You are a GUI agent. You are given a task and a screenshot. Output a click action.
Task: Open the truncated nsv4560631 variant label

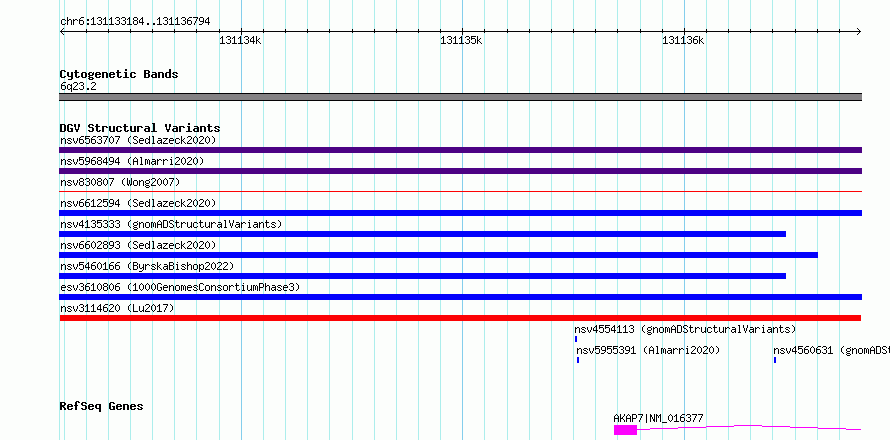tap(832, 350)
